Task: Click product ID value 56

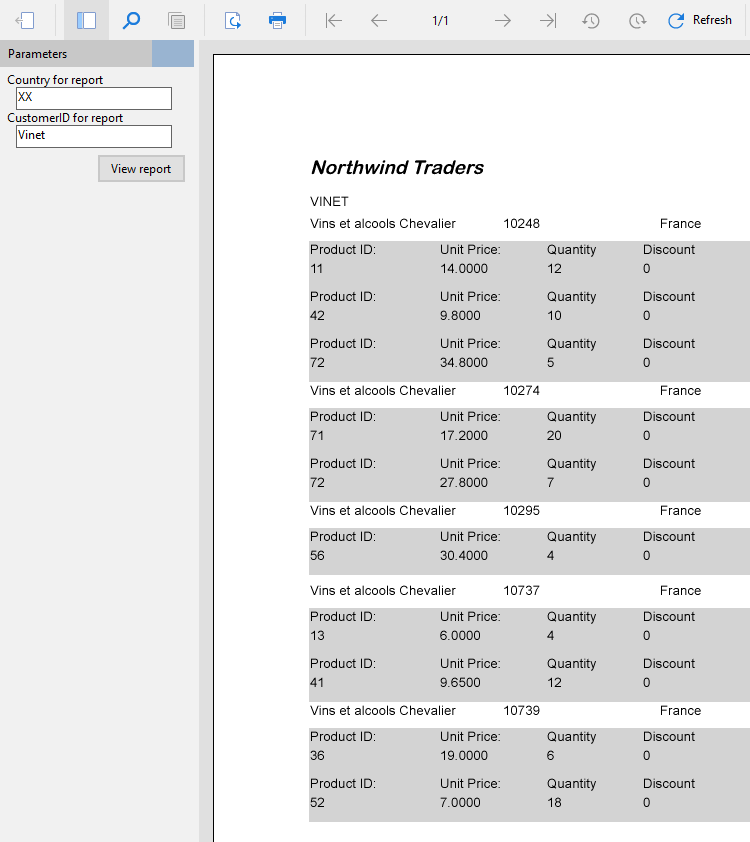Action: coord(317,556)
